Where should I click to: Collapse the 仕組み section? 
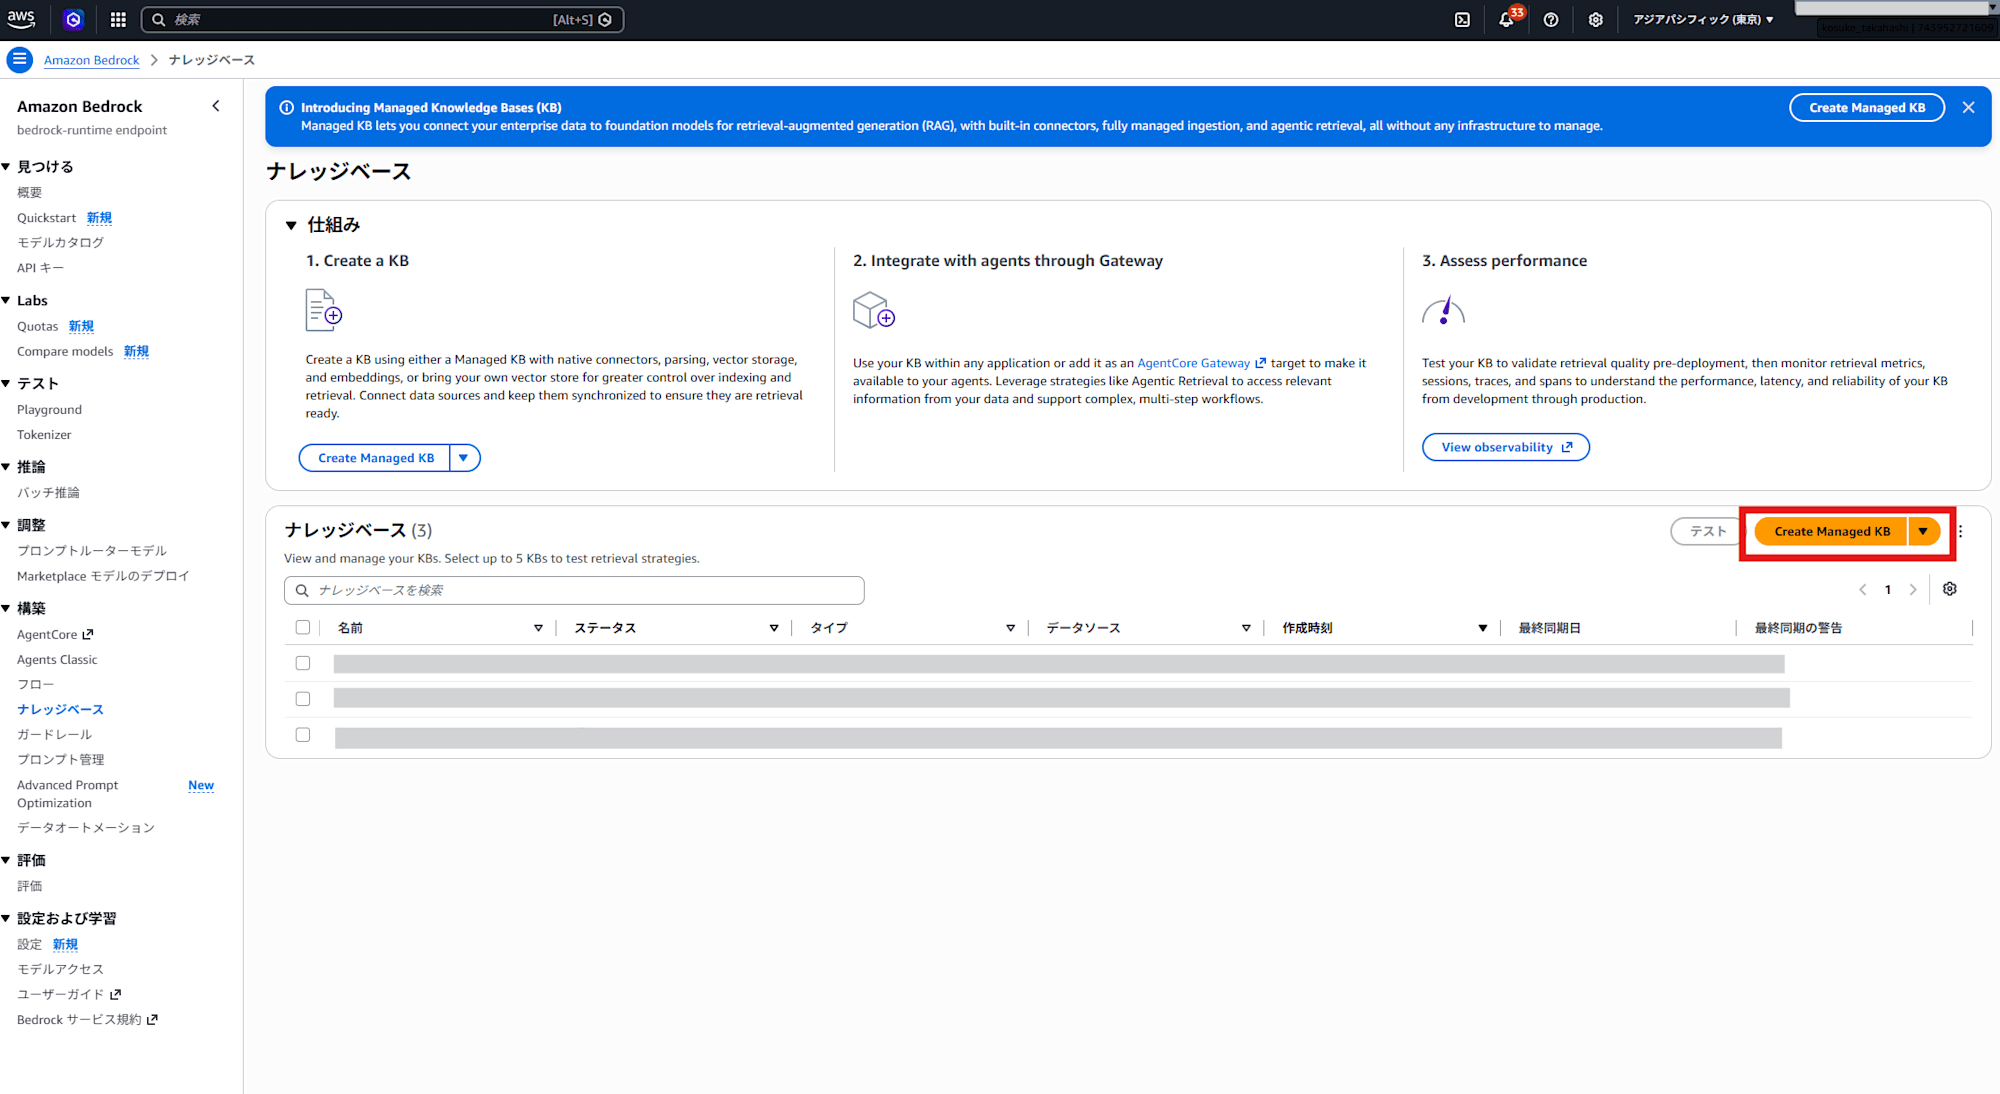click(291, 225)
